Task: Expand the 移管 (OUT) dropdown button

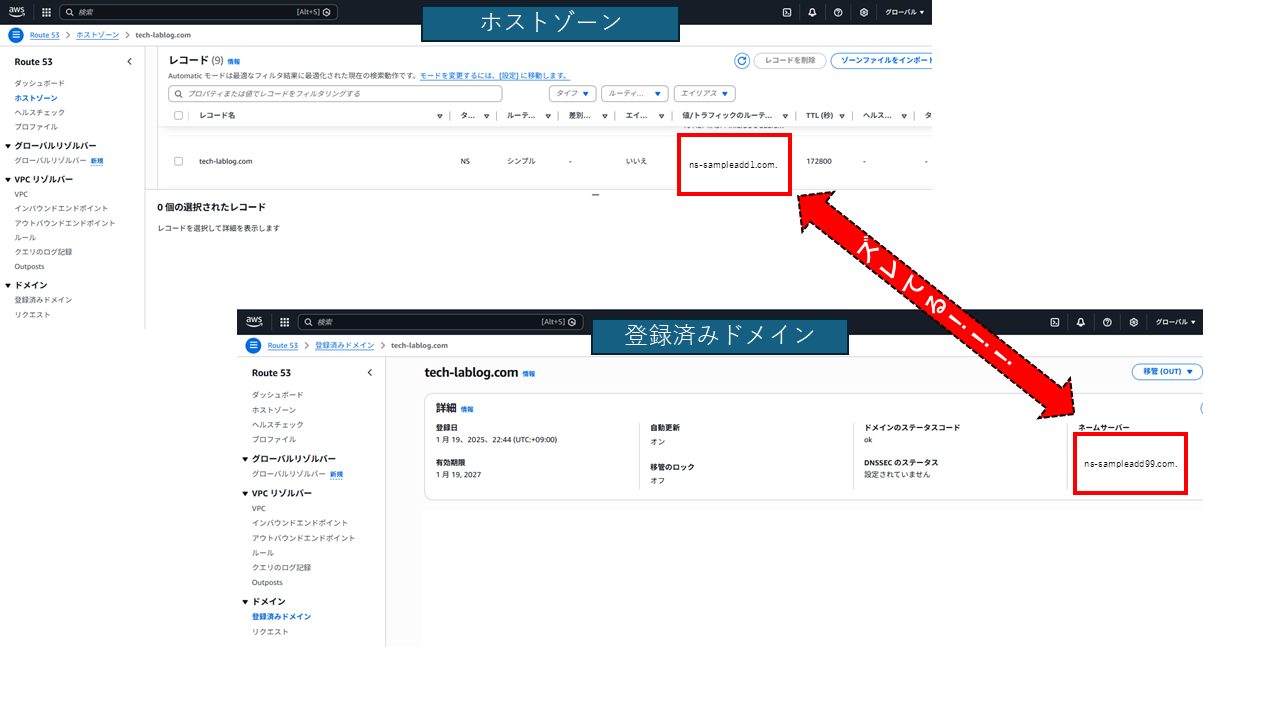Action: [1166, 372]
